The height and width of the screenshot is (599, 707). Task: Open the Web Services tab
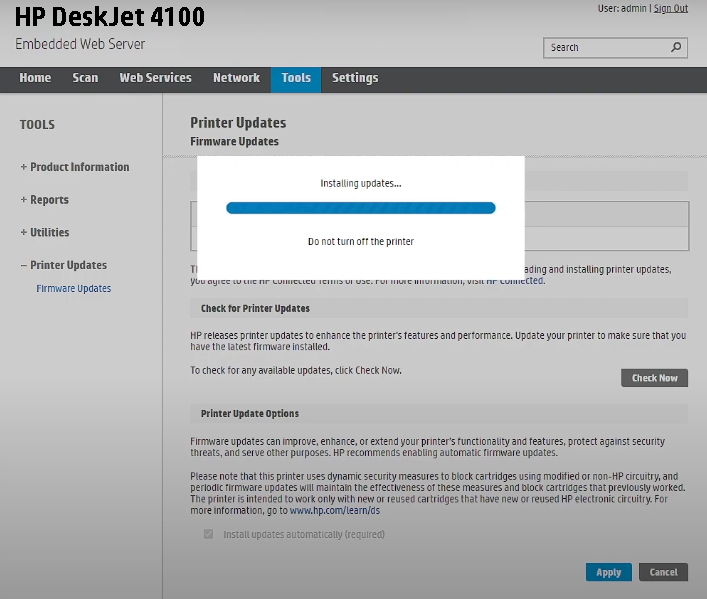156,78
